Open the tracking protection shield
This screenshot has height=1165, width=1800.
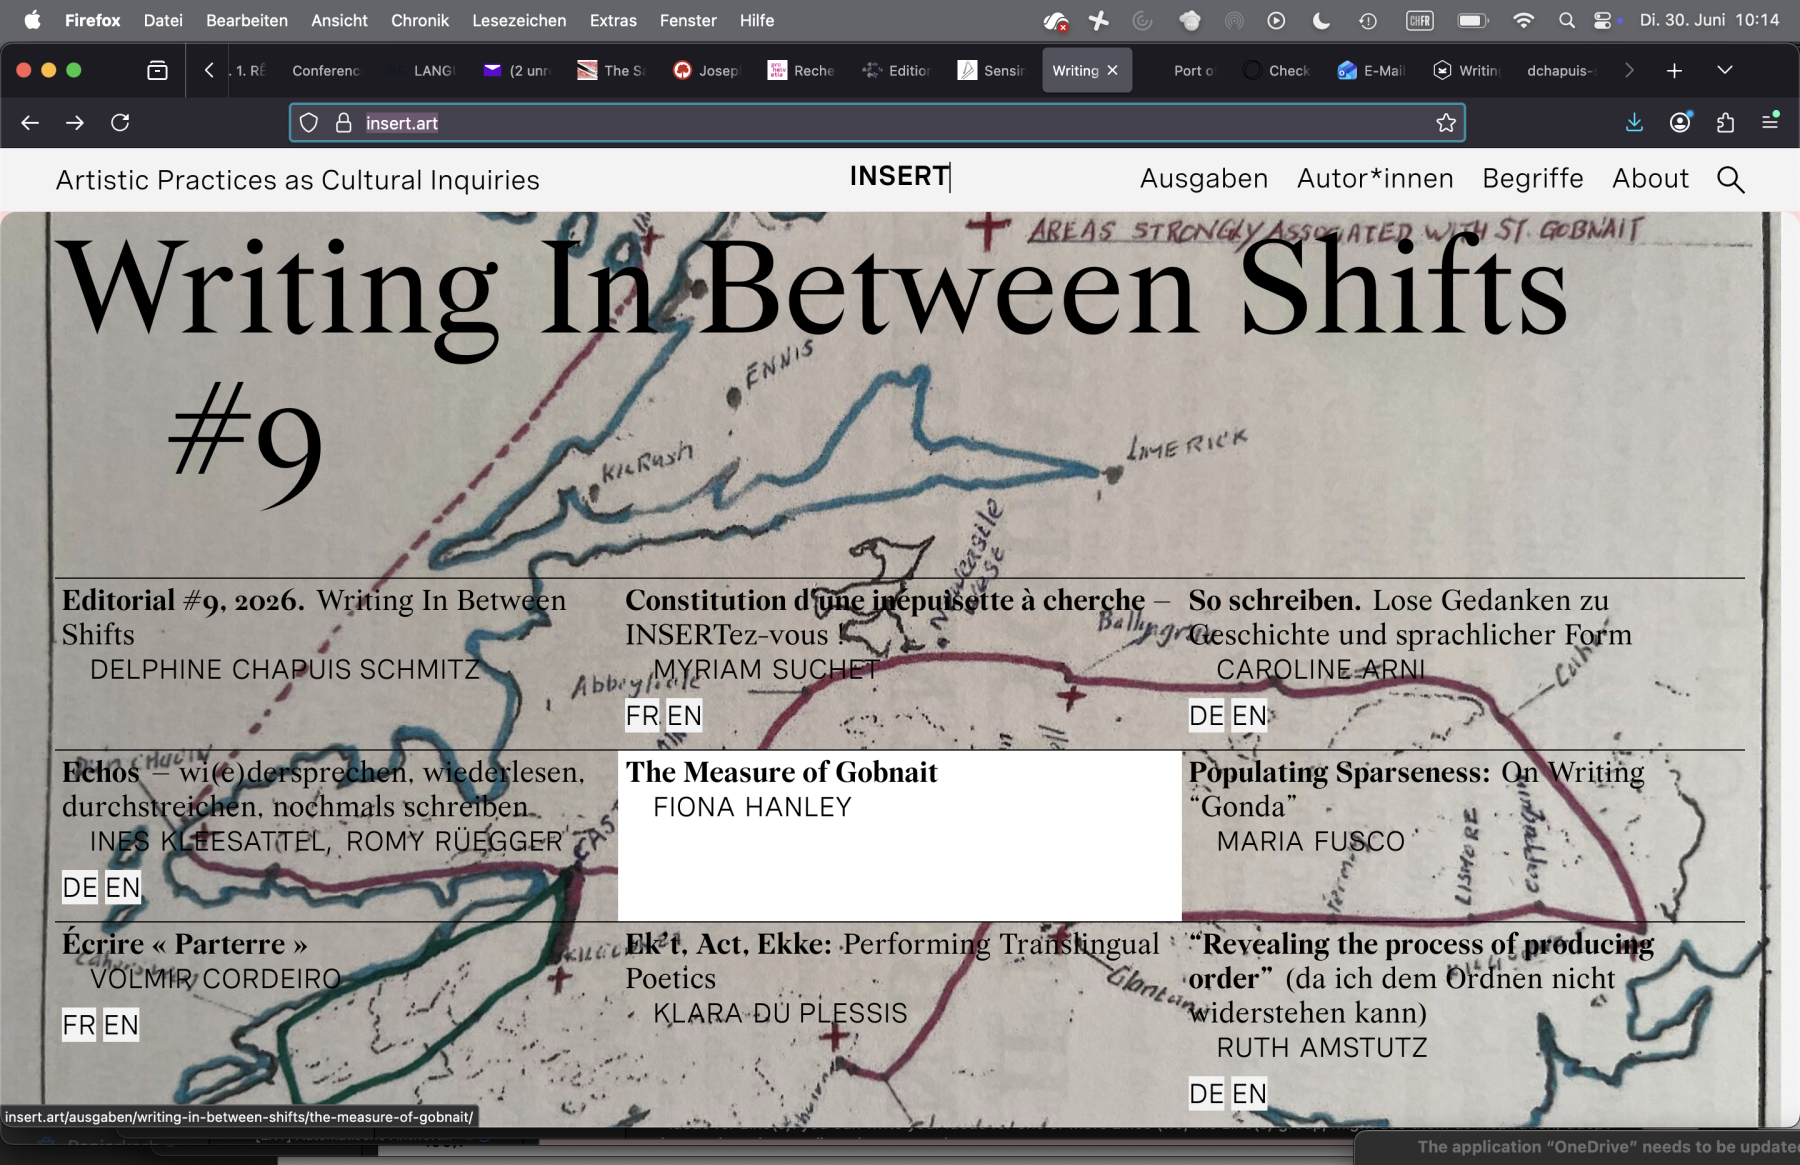pos(309,123)
